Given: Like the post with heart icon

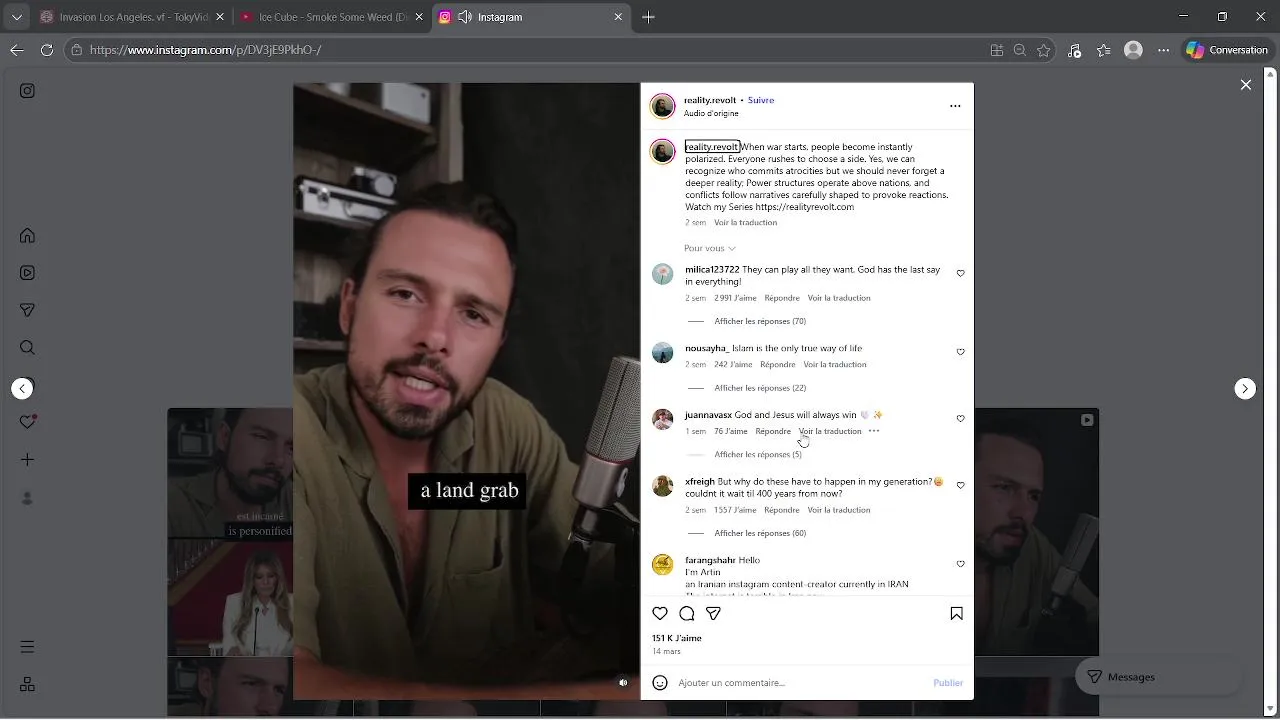Looking at the screenshot, I should [x=660, y=613].
